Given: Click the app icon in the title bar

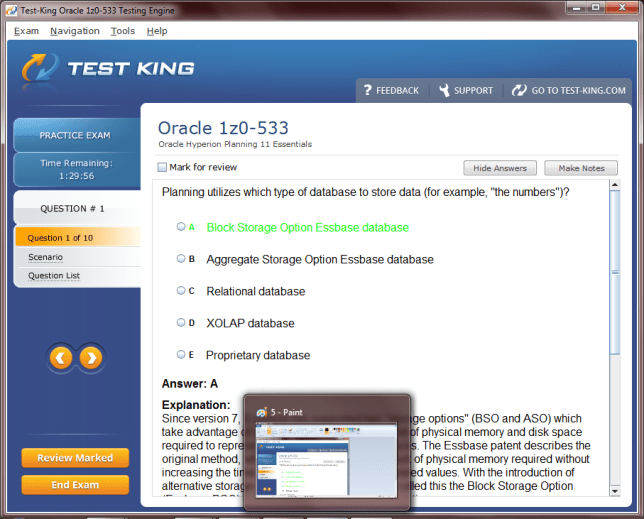Looking at the screenshot, I should coord(12,10).
